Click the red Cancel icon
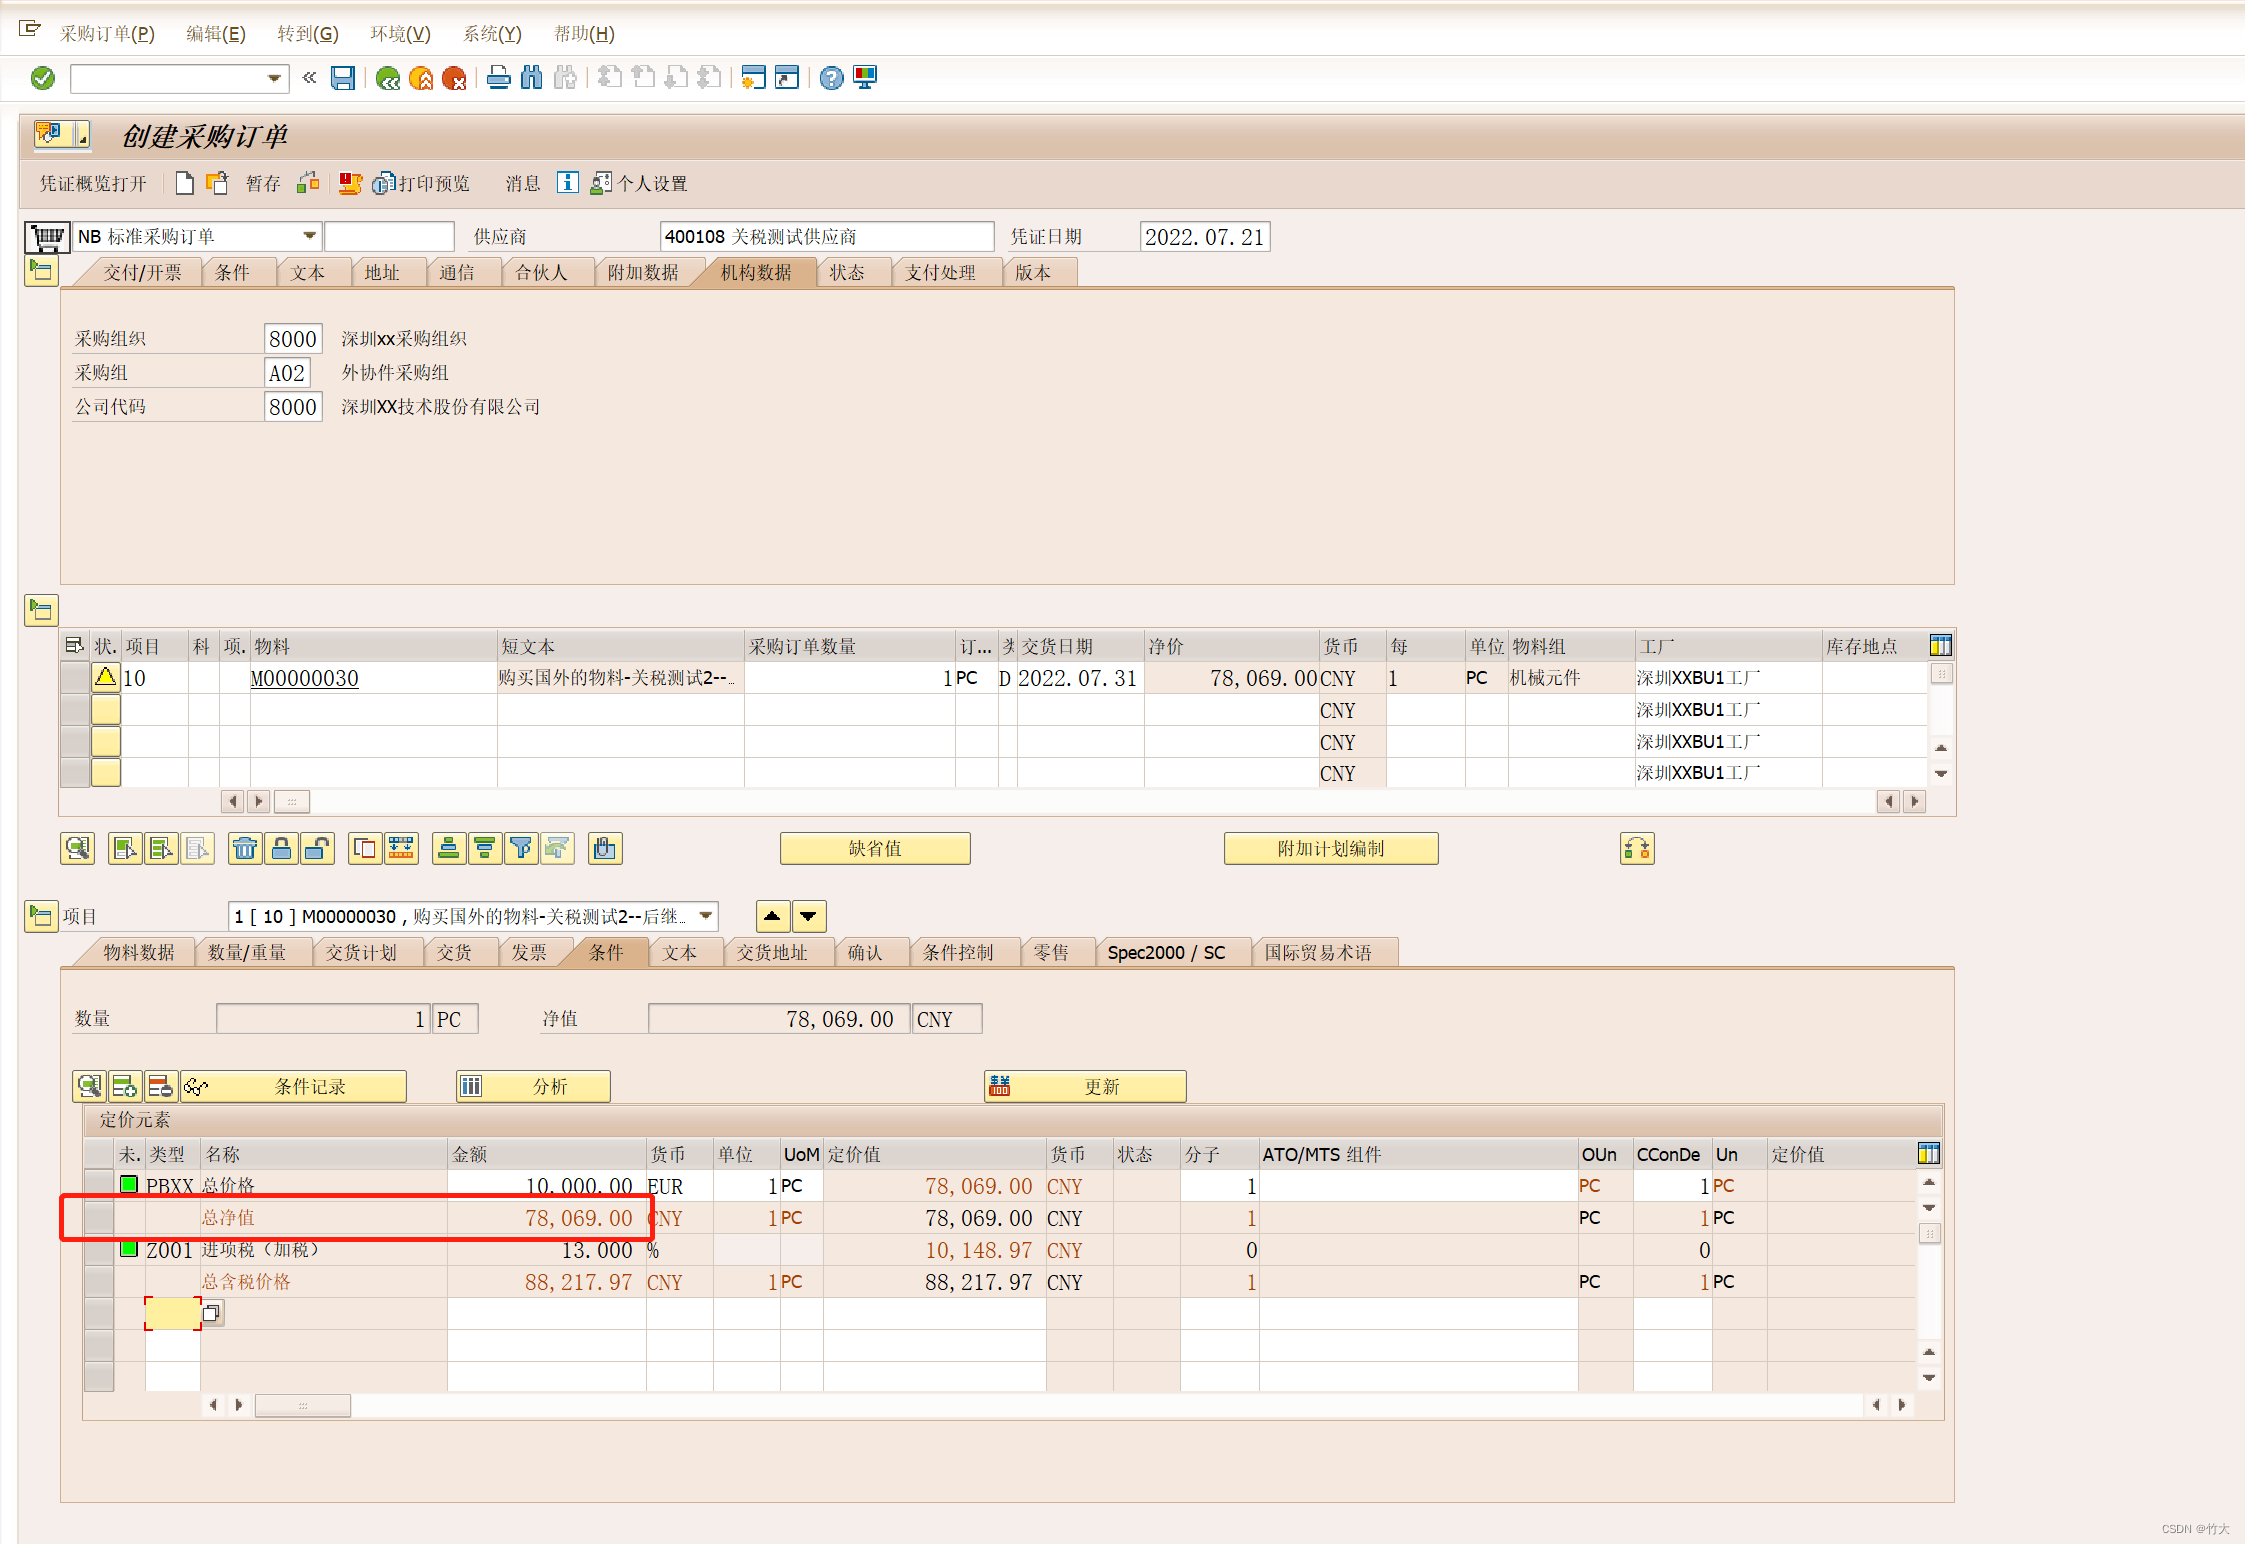 [454, 78]
